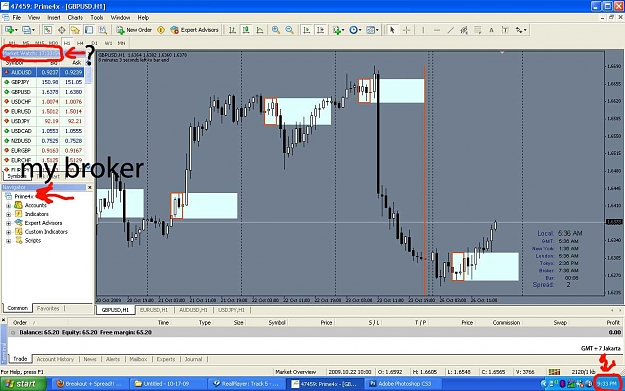
Task: Toggle the Expert Advisors button
Action: click(x=194, y=30)
